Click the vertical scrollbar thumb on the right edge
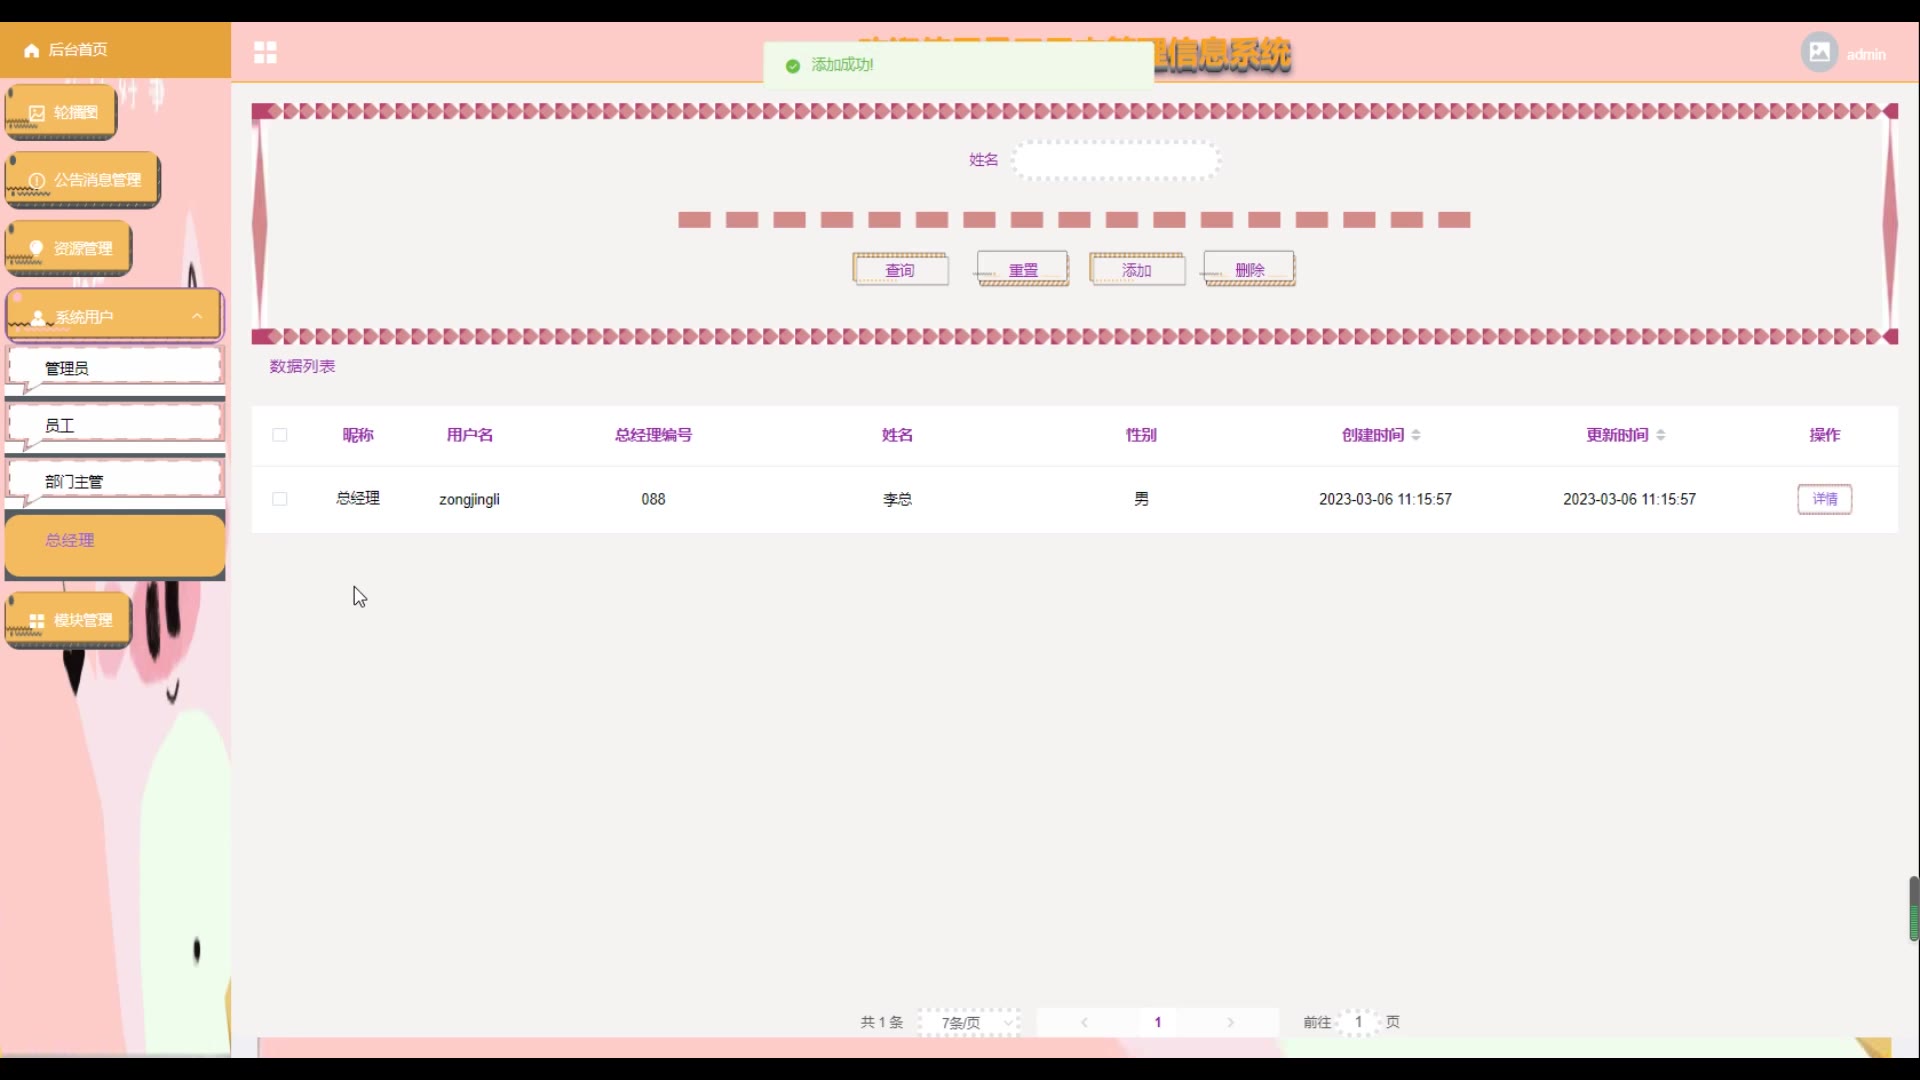 coord(1913,908)
